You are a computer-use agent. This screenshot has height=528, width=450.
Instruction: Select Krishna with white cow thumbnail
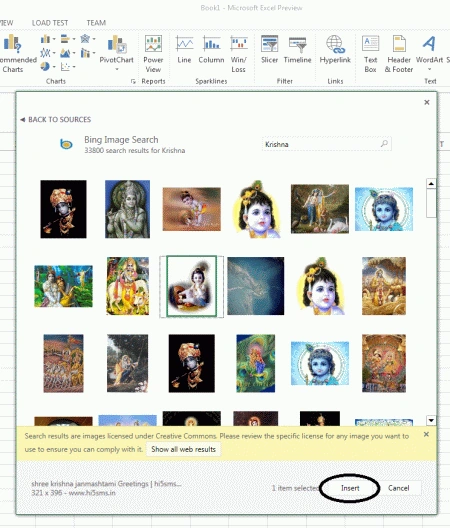click(x=128, y=286)
